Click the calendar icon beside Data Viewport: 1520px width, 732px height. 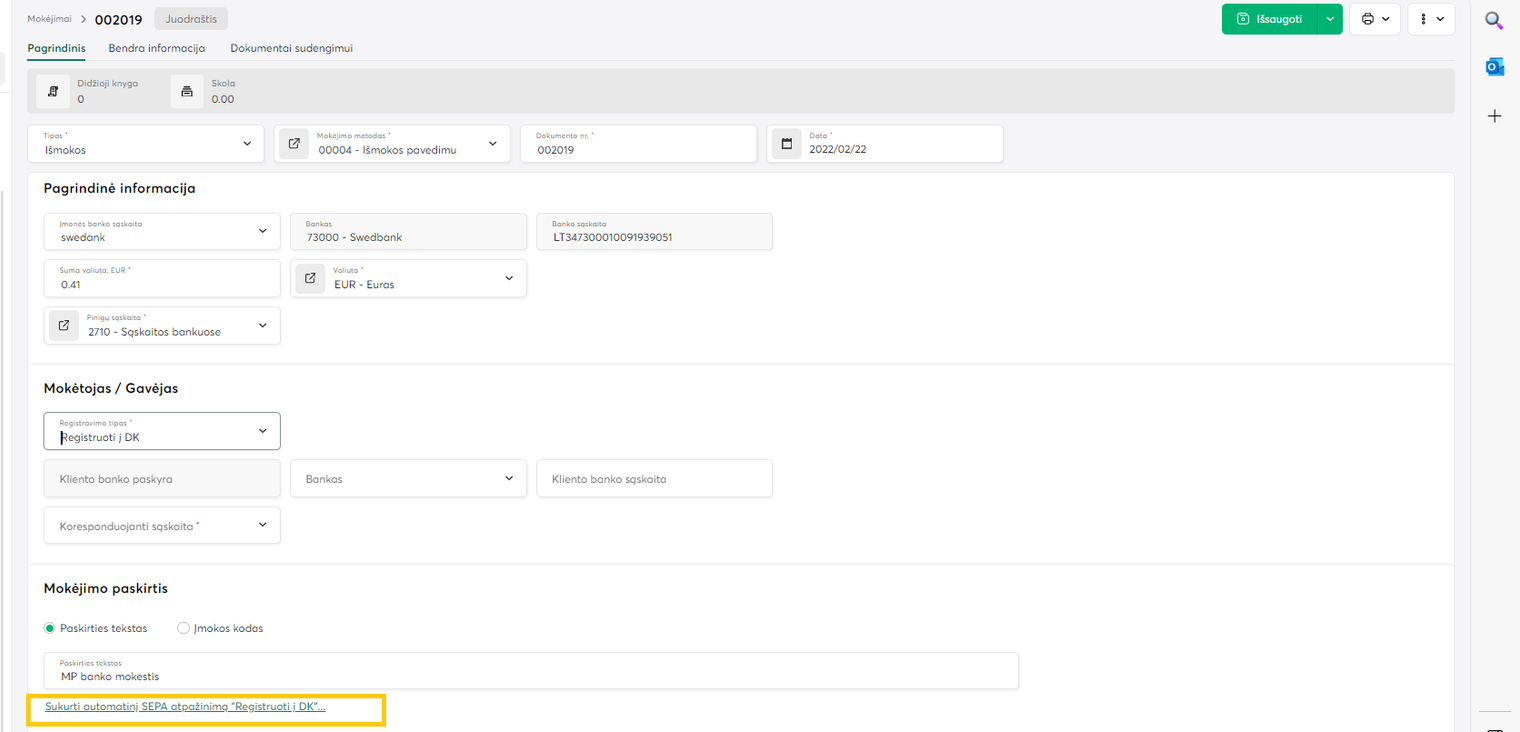click(787, 144)
